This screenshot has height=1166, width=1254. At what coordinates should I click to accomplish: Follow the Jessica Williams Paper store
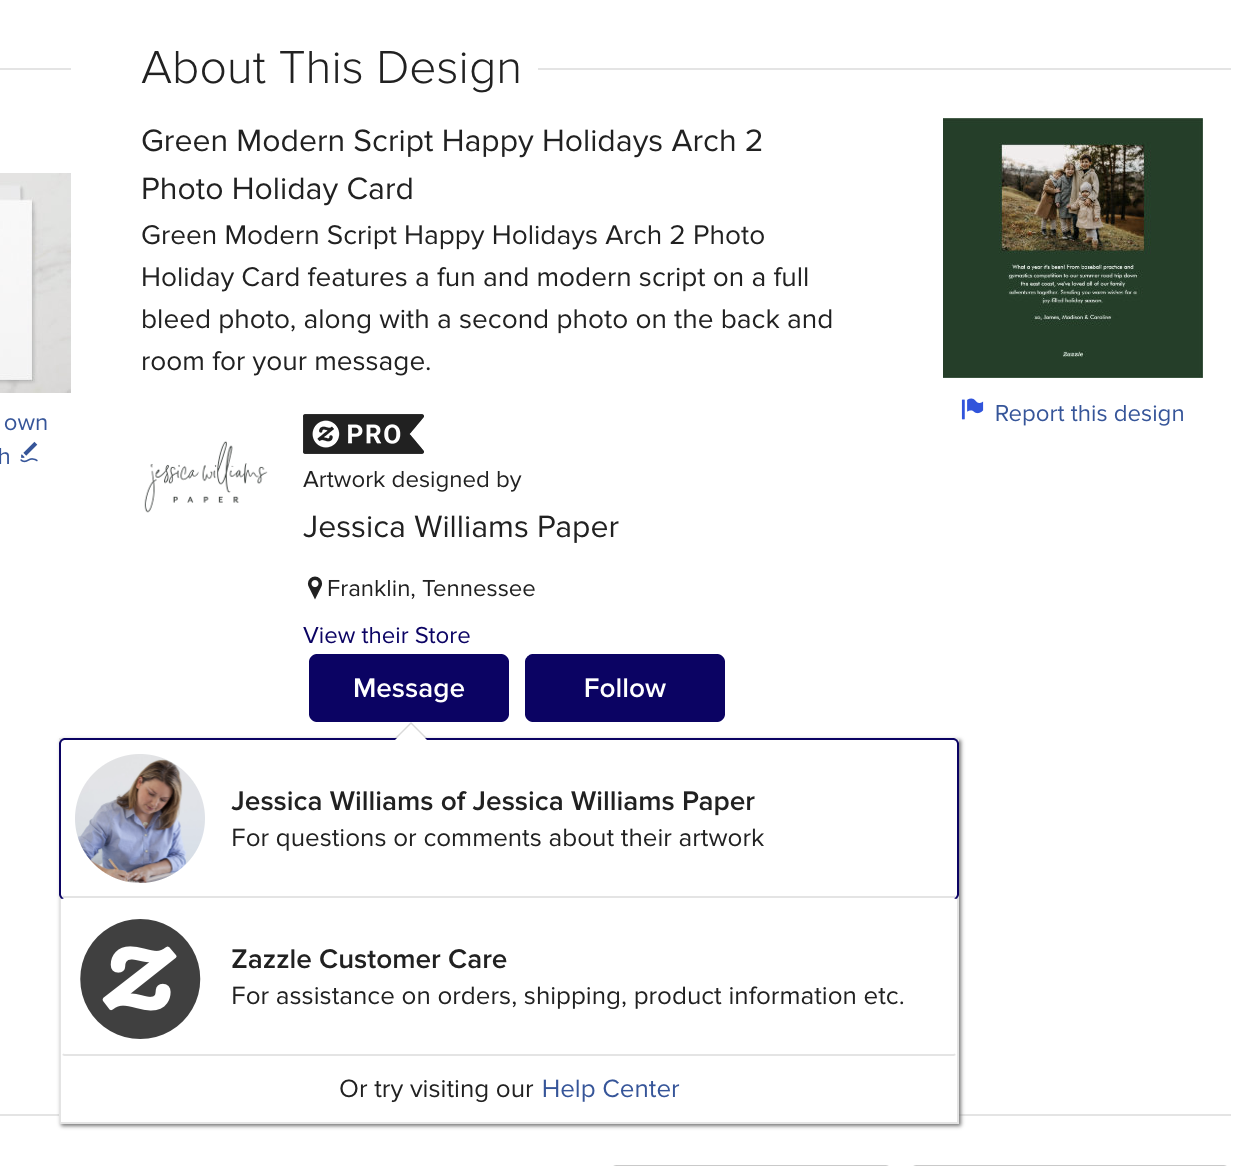tap(624, 688)
